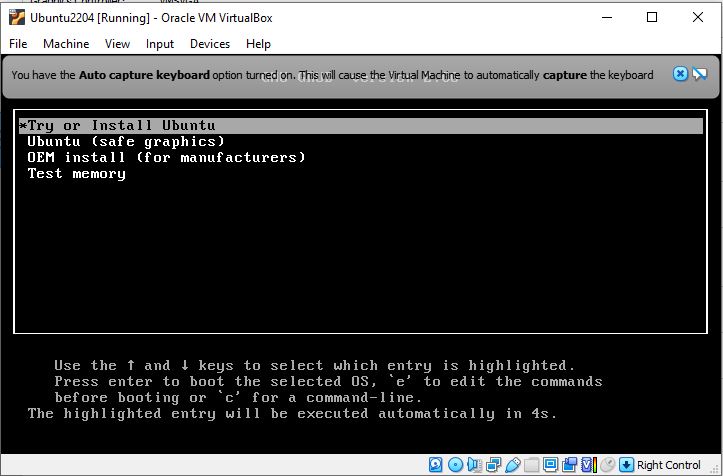Select the OEM install (for manufacturers) entry
Image resolution: width=723 pixels, height=476 pixels.
click(x=166, y=158)
